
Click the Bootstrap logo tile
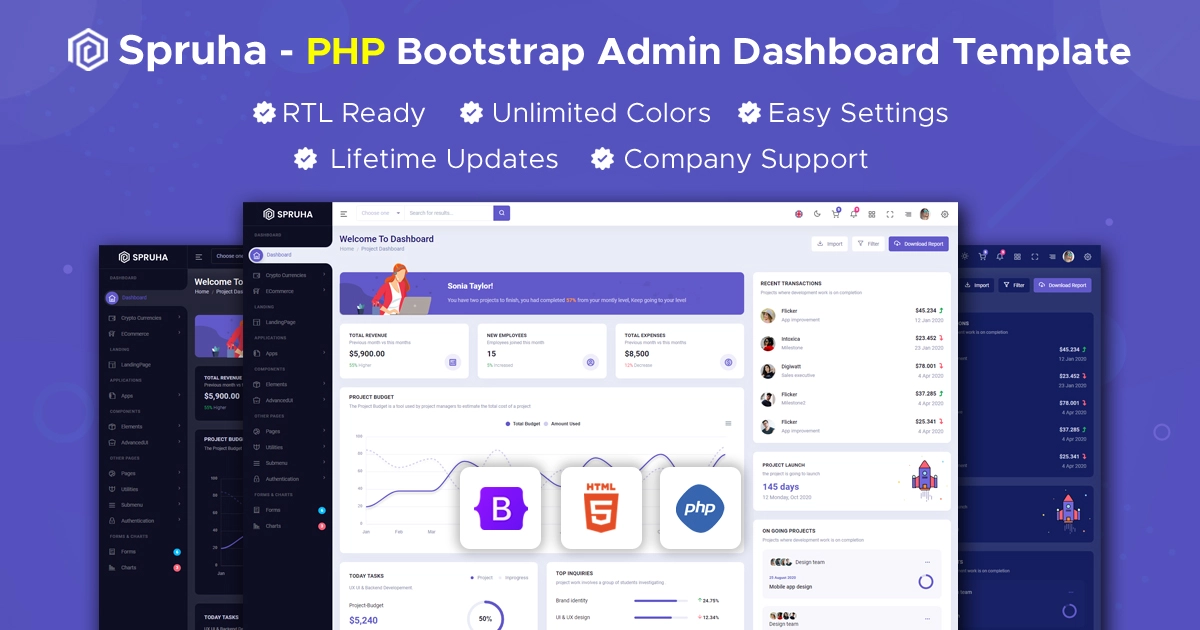click(x=500, y=507)
